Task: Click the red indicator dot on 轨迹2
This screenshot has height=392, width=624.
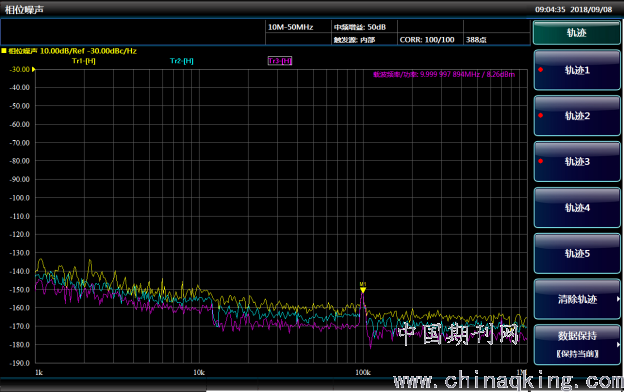Action: [540, 115]
